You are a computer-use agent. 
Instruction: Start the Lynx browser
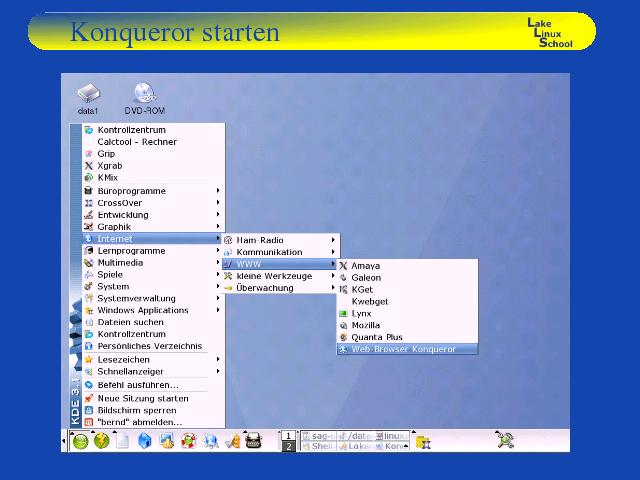pos(407,313)
